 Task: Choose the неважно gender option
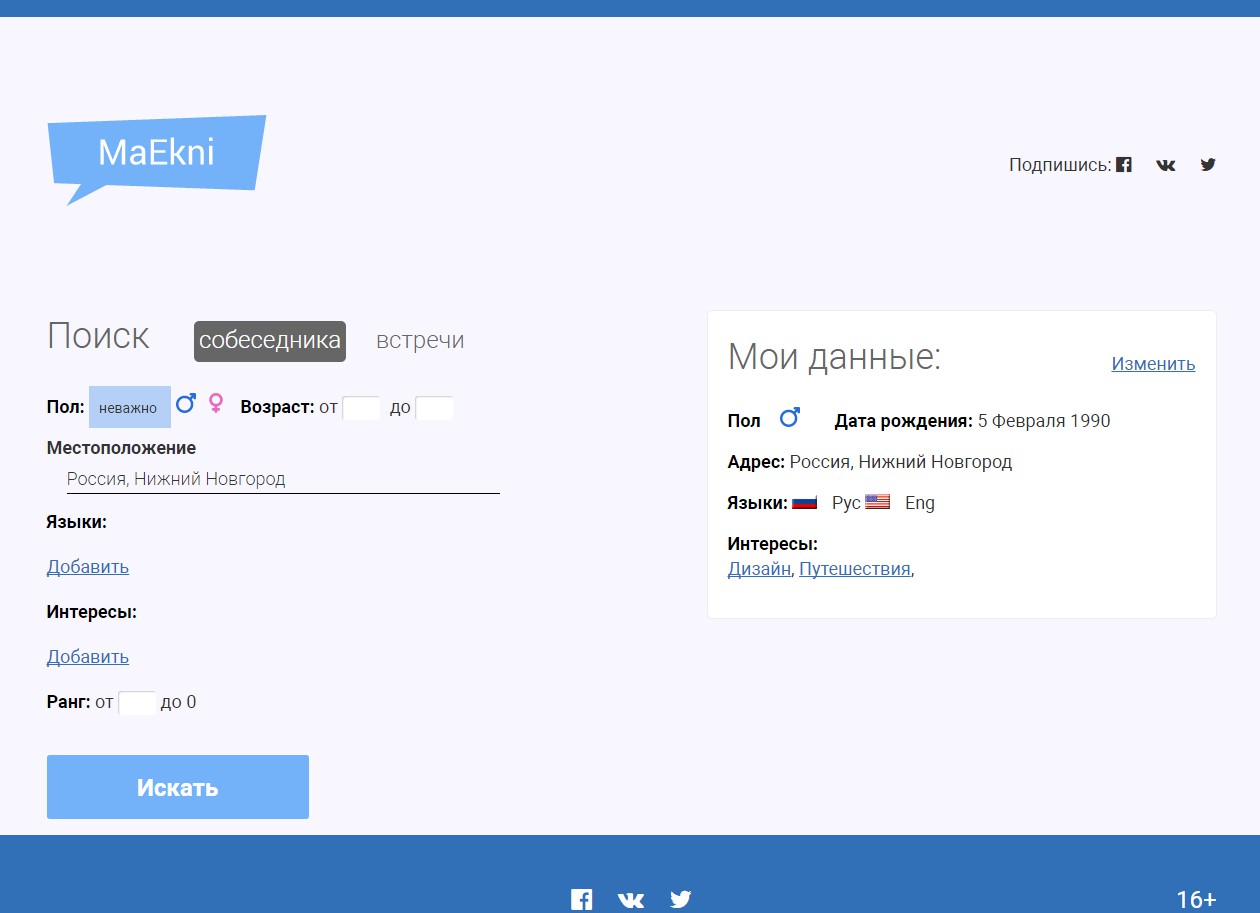click(130, 407)
